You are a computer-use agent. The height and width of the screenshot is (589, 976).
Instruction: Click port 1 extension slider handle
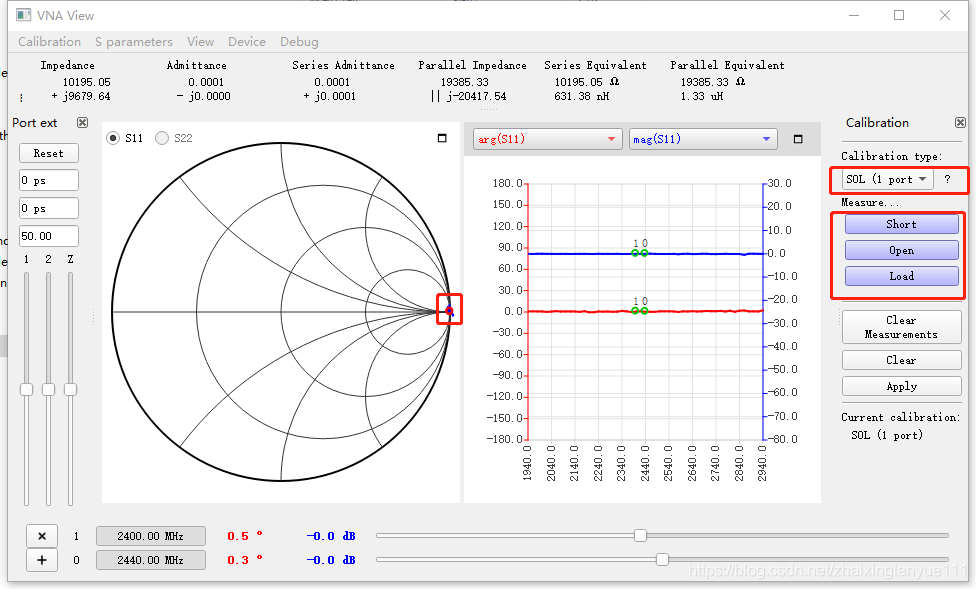point(26,390)
